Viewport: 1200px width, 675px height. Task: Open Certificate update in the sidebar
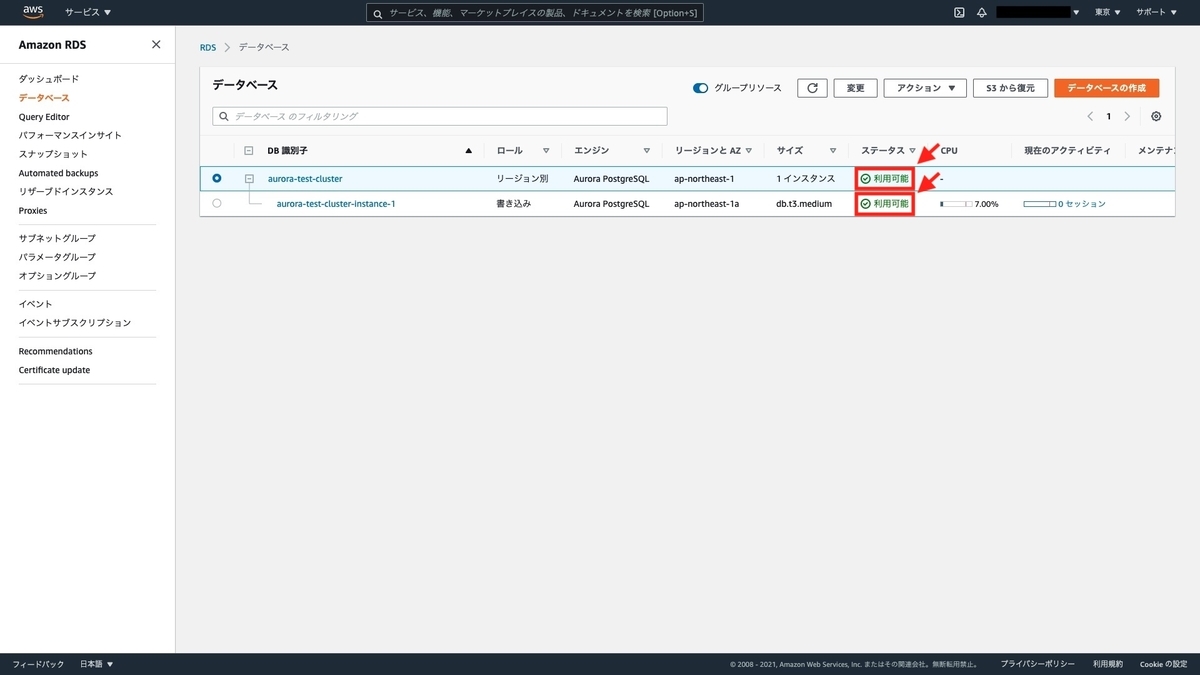click(54, 370)
